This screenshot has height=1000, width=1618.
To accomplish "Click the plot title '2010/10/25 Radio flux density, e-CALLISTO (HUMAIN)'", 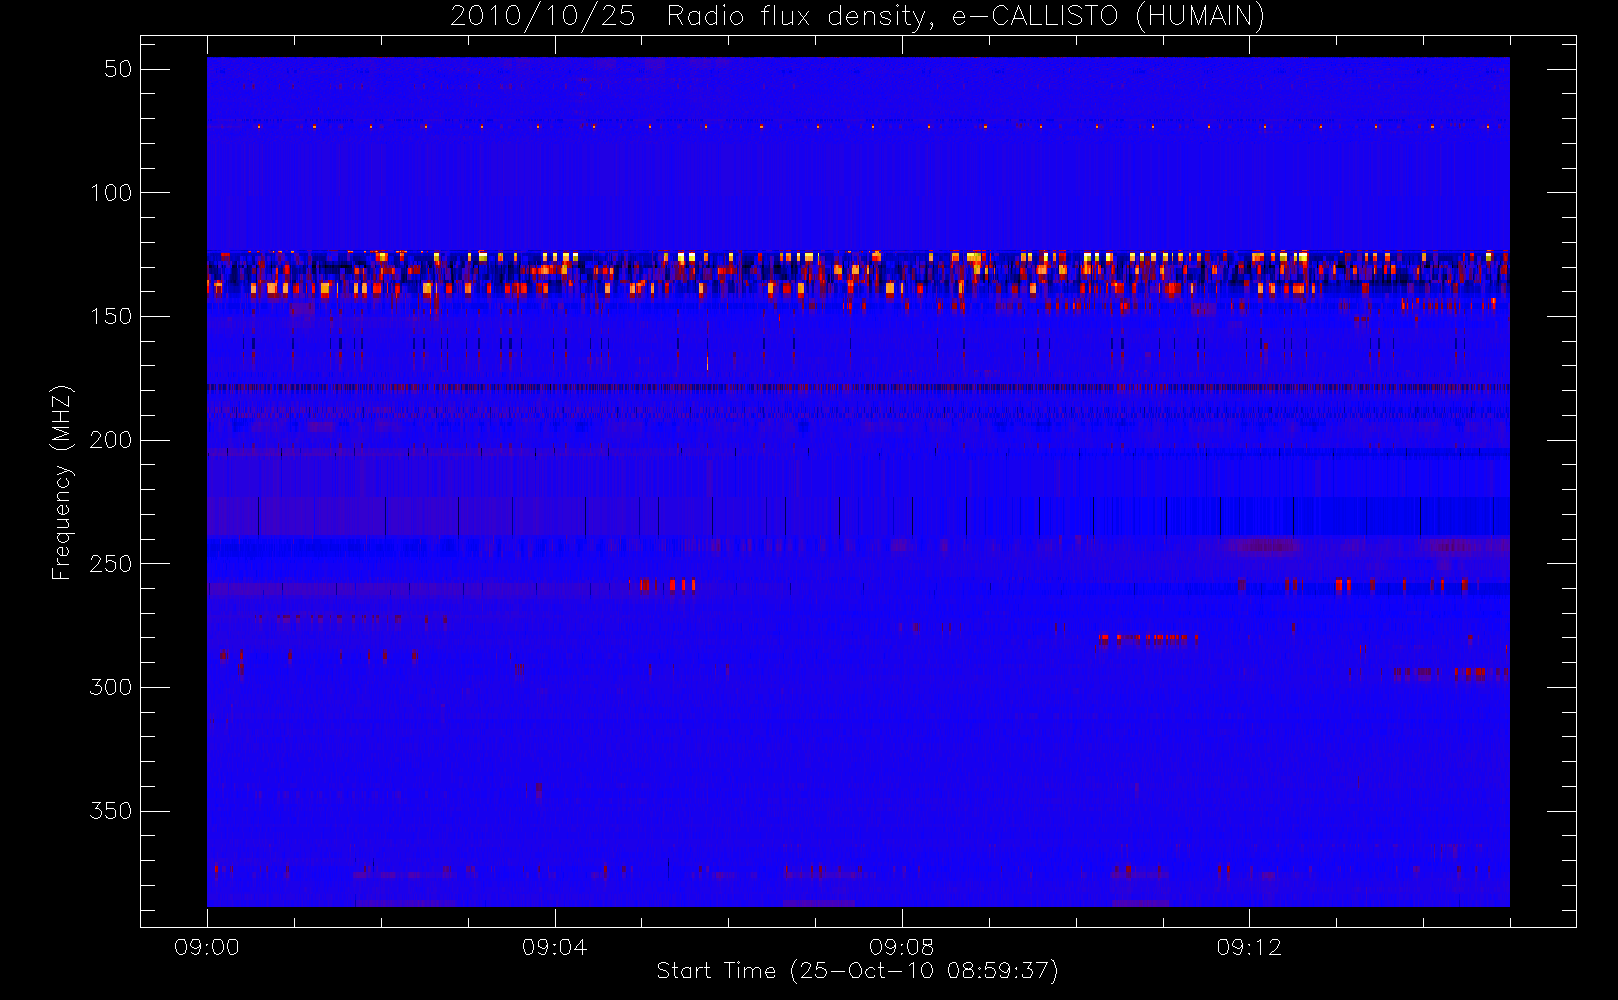I will click(x=857, y=17).
